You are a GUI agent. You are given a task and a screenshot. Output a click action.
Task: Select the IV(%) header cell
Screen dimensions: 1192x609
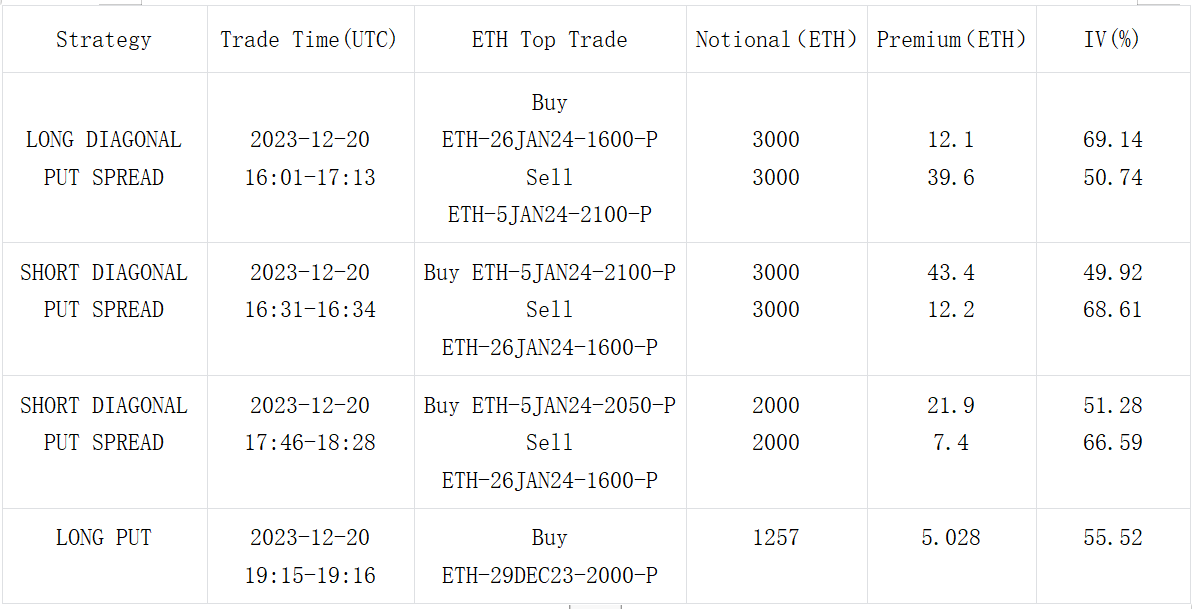pos(1112,40)
